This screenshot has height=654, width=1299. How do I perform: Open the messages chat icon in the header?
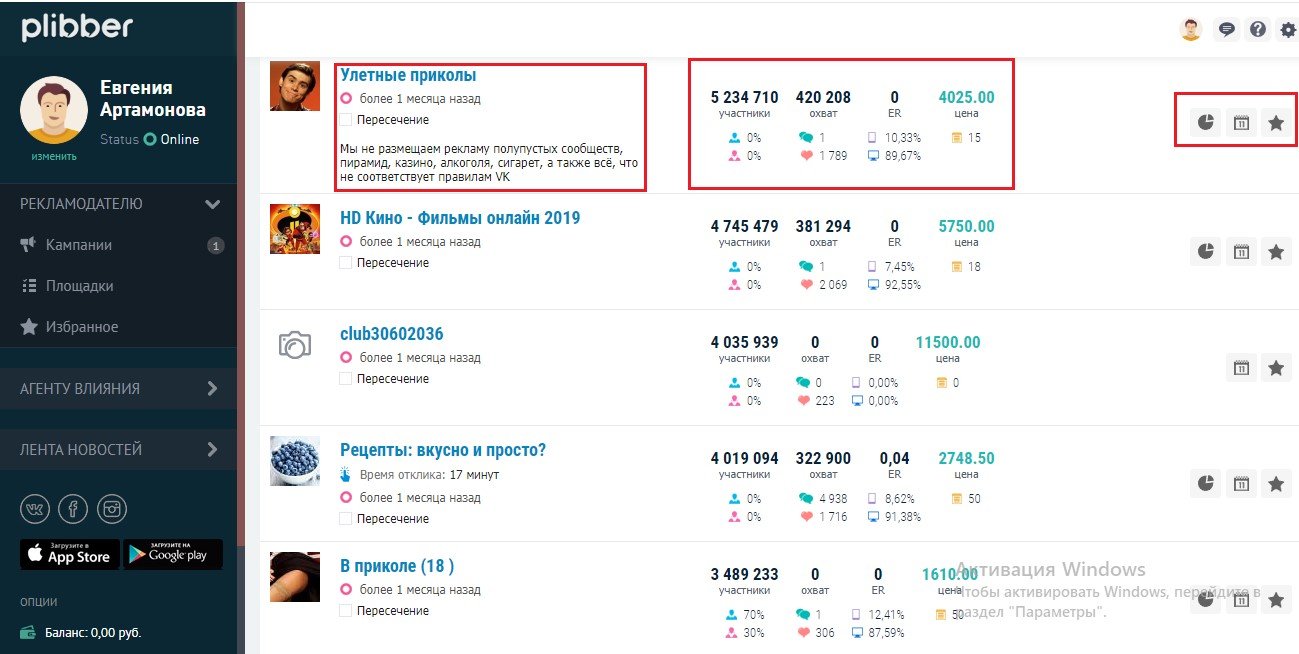click(1226, 29)
